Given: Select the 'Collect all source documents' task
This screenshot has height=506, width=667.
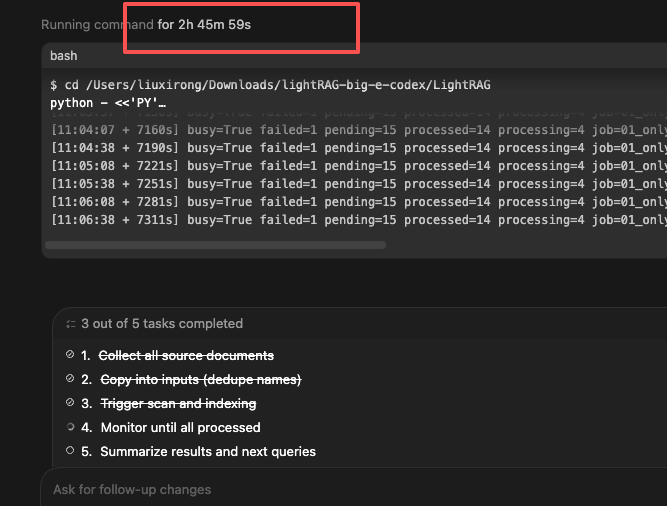Looking at the screenshot, I should pyautogui.click(x=186, y=355).
